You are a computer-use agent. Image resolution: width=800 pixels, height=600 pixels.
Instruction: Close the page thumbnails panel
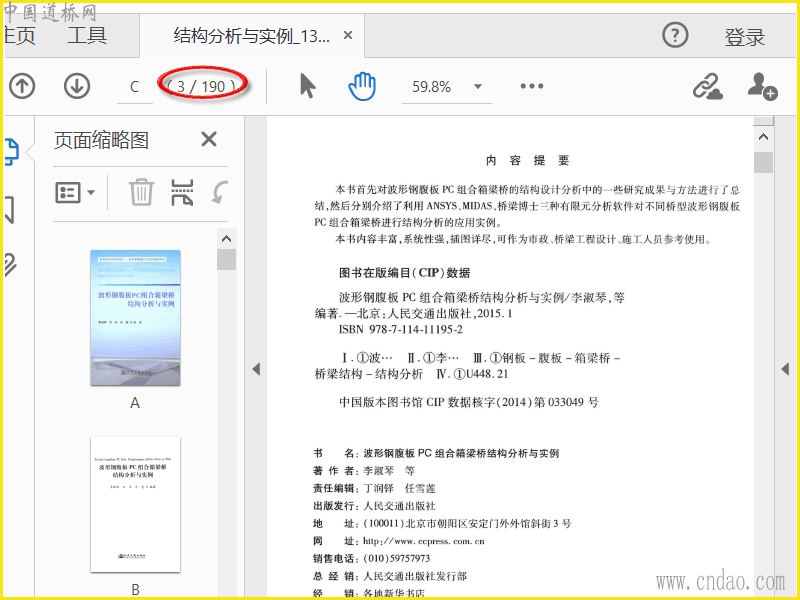[209, 139]
